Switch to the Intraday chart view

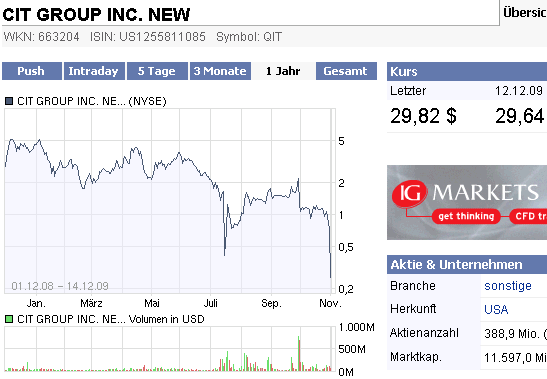coord(94,71)
